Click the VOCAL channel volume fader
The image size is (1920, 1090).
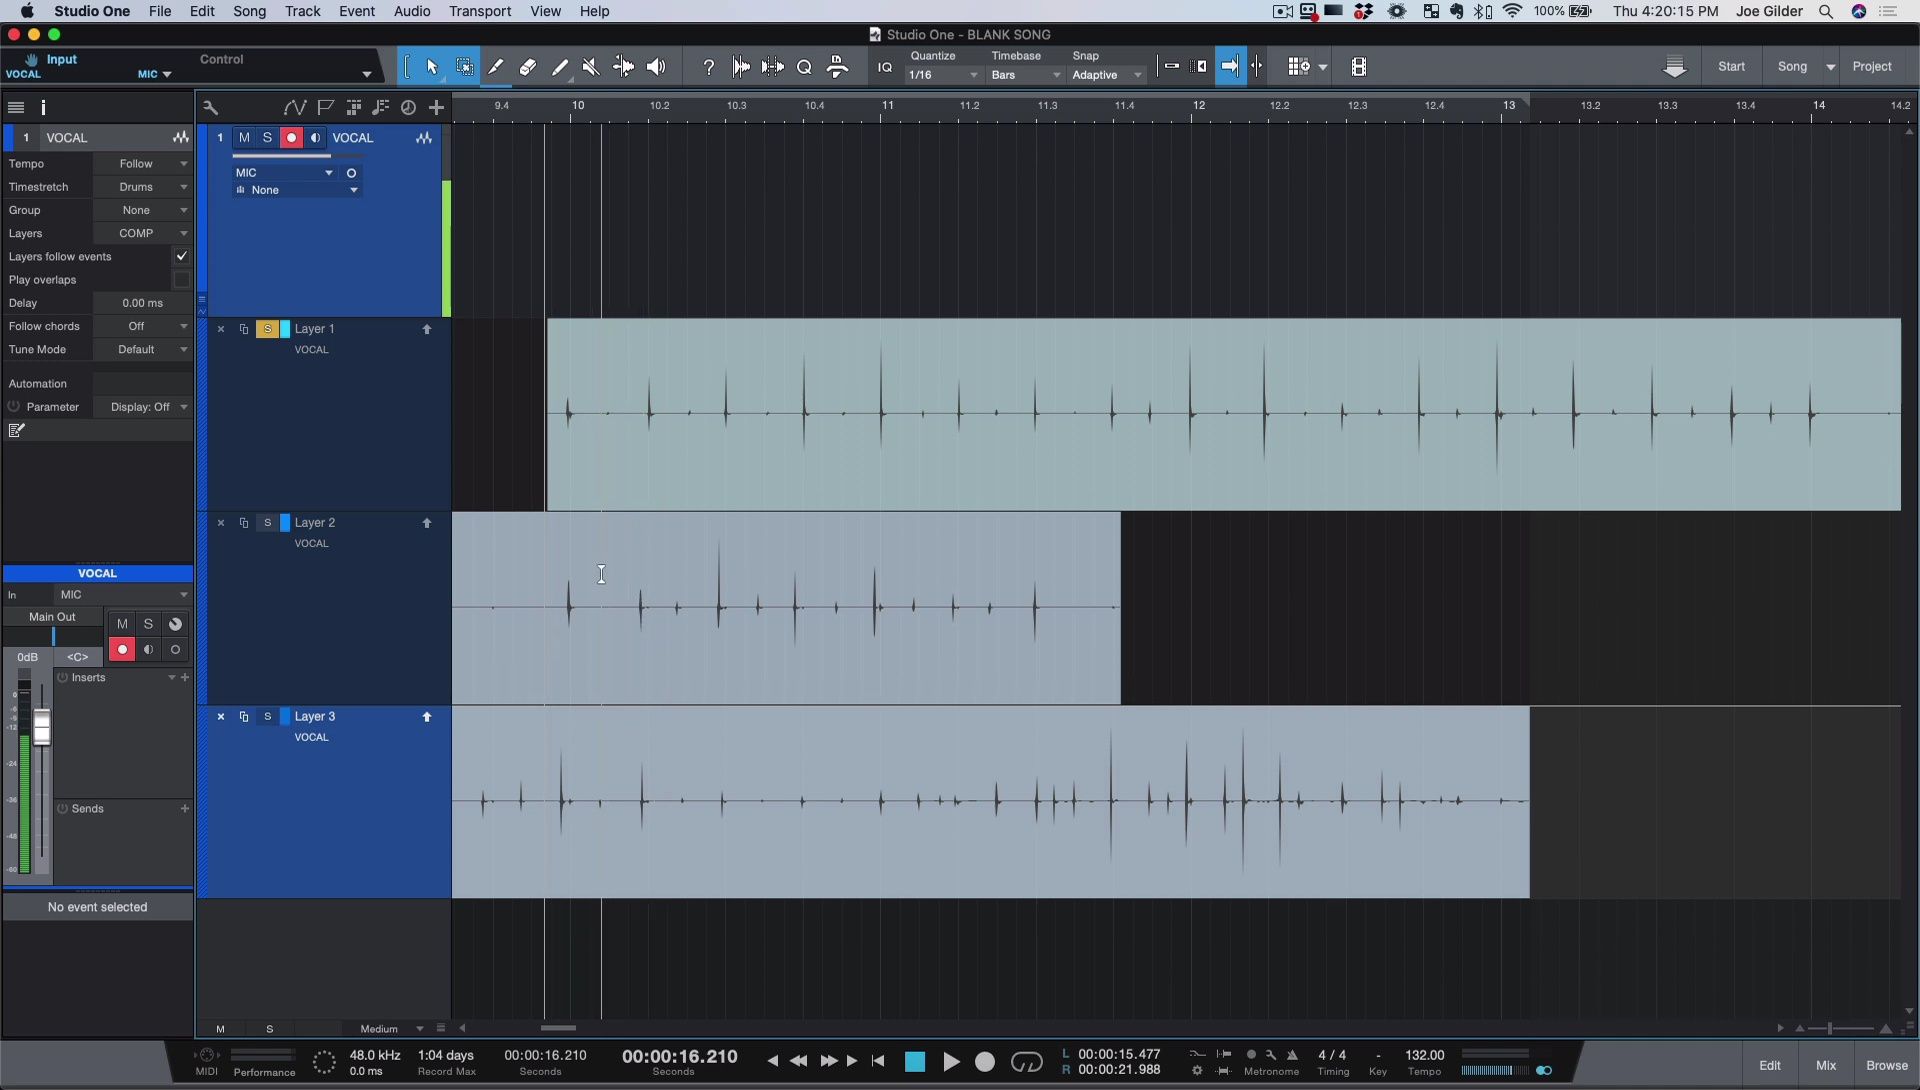pos(42,727)
